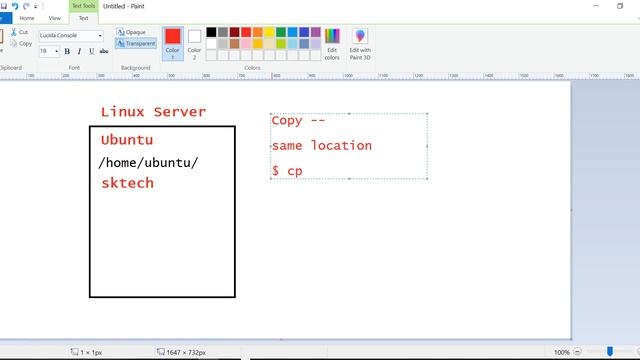Pick the purple color swatch
640x360 pixels.
316,32
